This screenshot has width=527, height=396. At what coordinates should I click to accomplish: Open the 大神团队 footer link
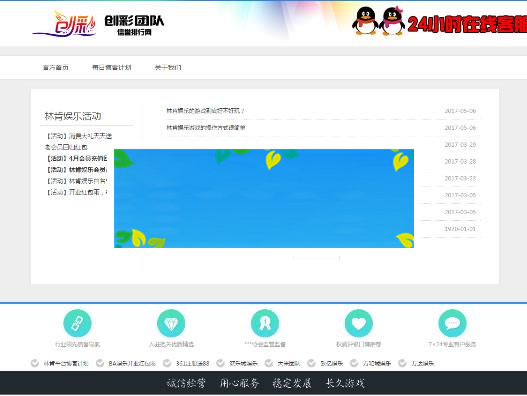[288, 363]
